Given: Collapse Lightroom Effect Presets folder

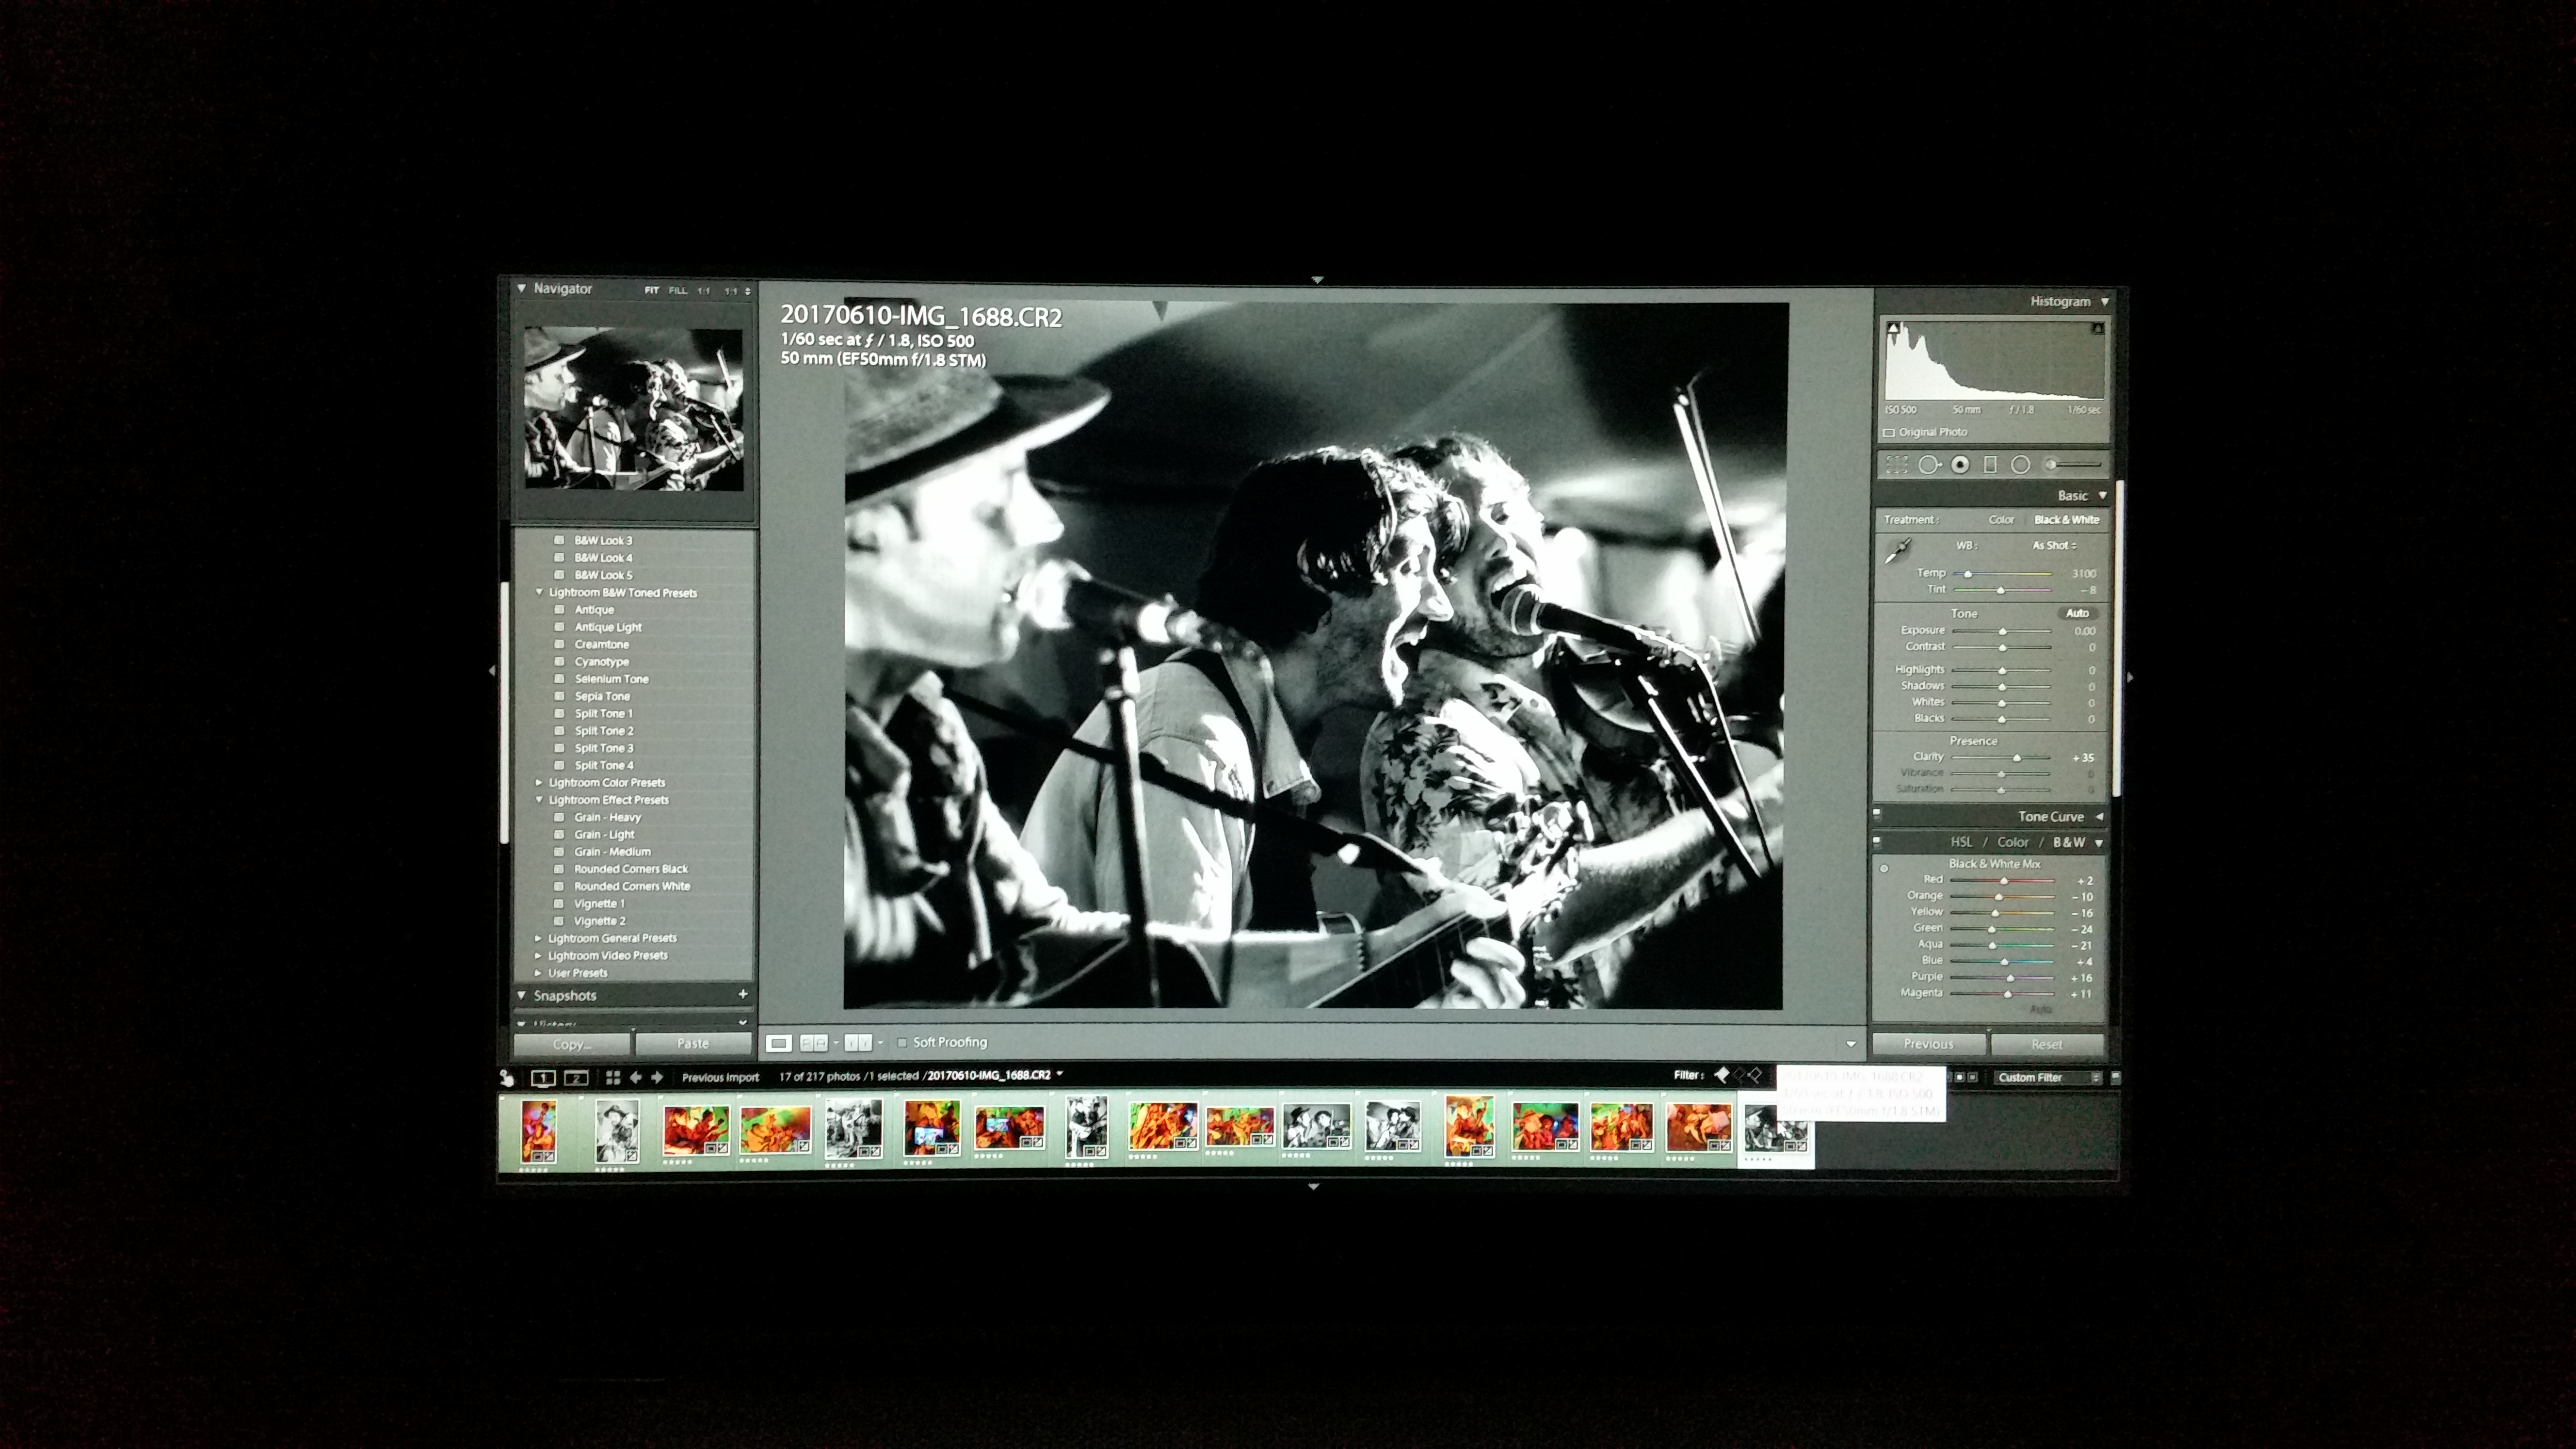Looking at the screenshot, I should (x=539, y=800).
